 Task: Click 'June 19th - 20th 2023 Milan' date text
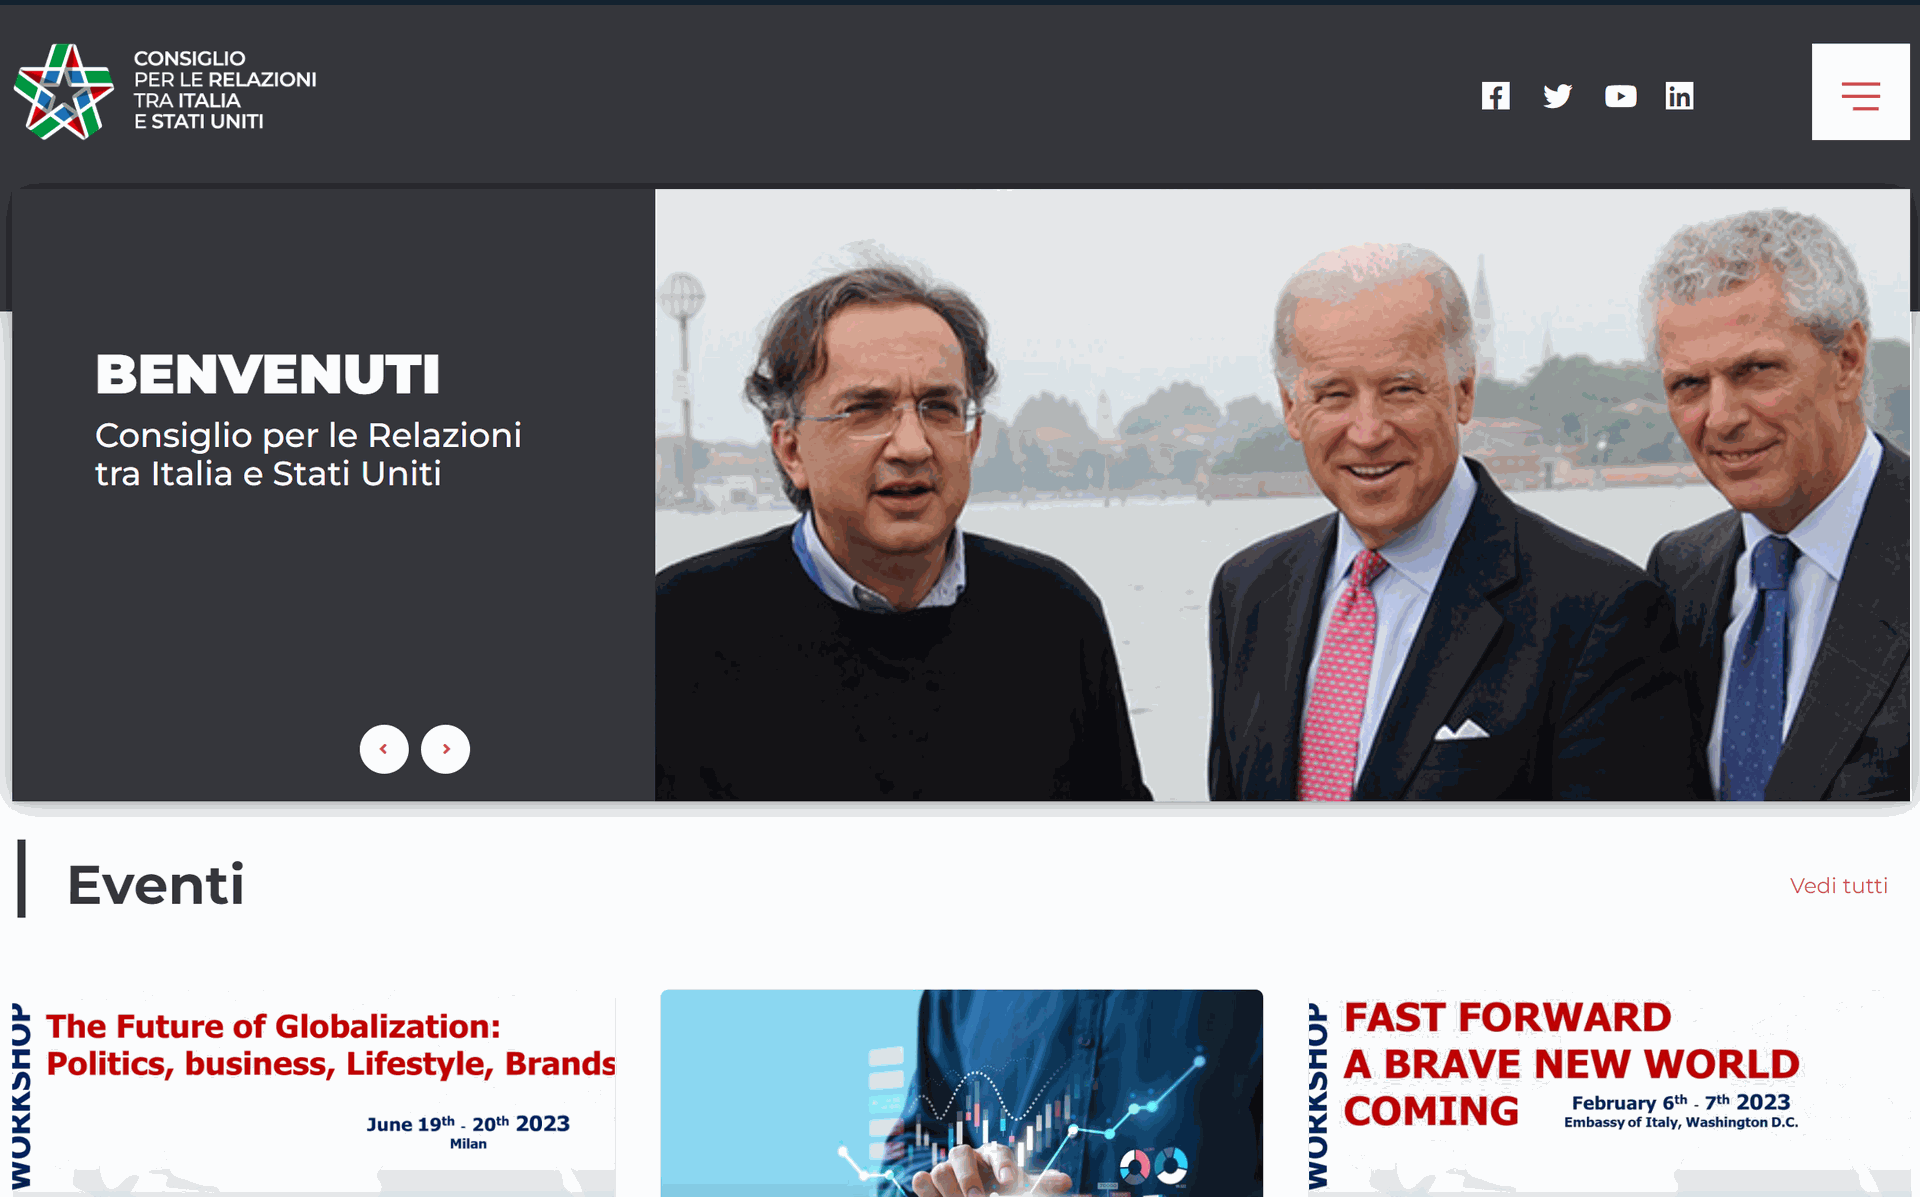[468, 1132]
